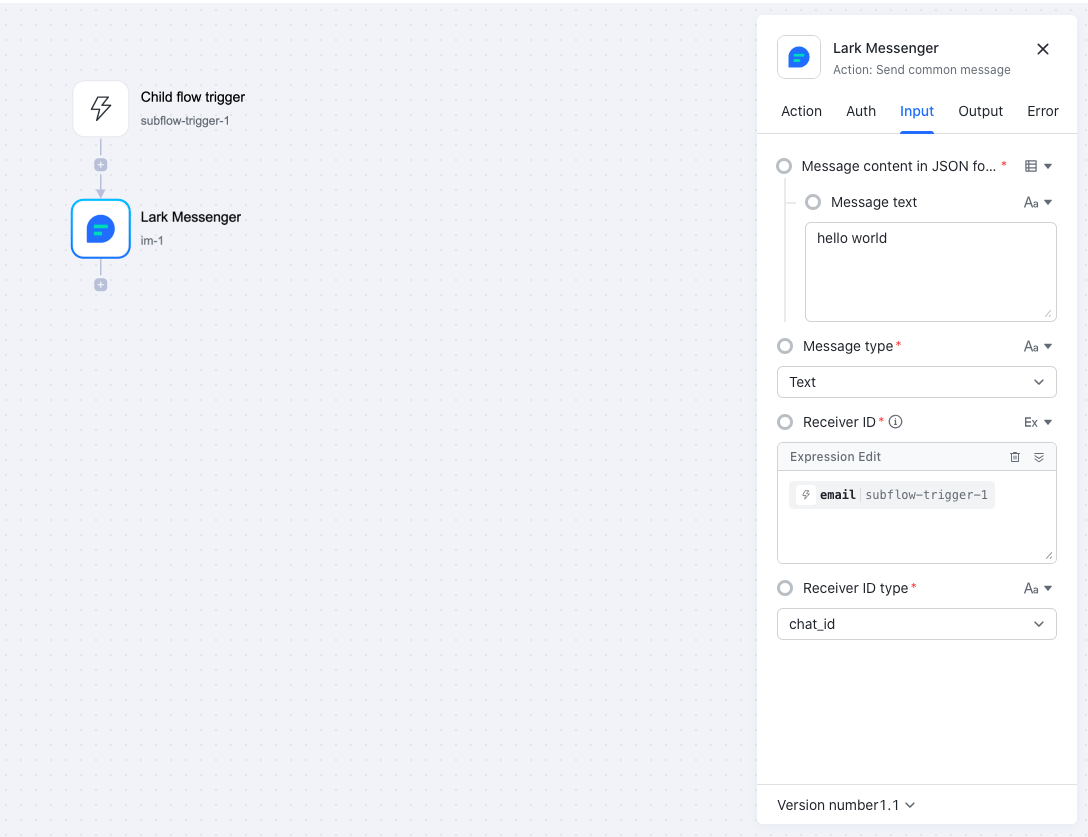Image resolution: width=1088 pixels, height=837 pixels.
Task: Toggle the circle beside Message type
Action: [x=785, y=346]
